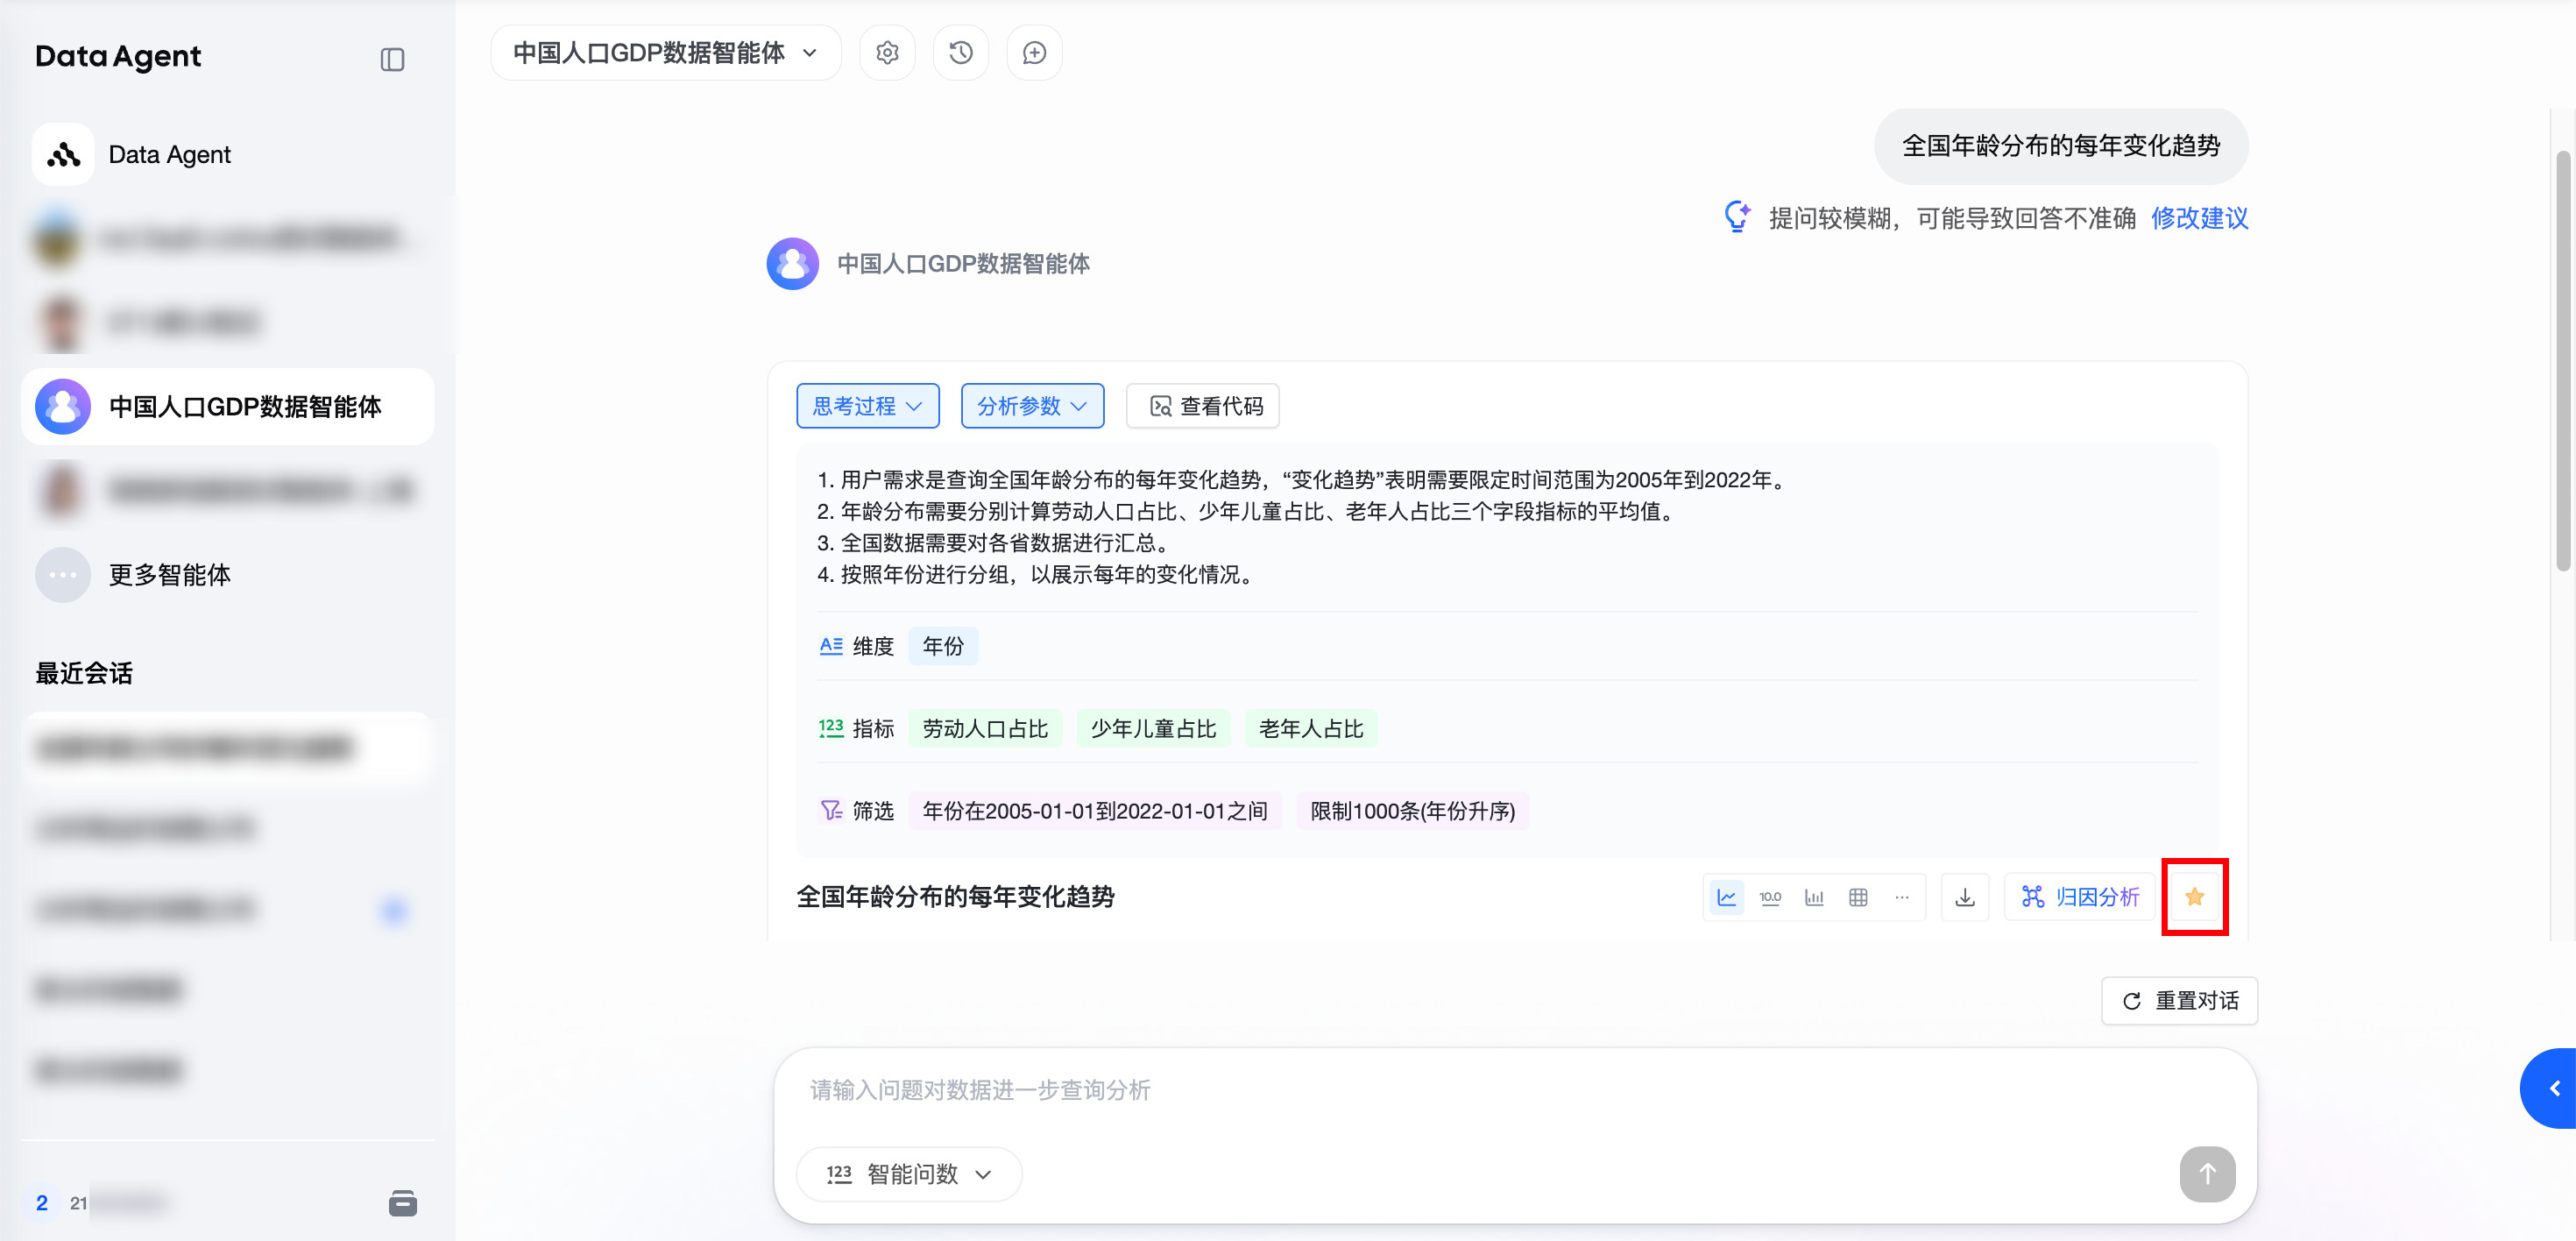2576x1241 pixels.
Task: Switch result view to number card
Action: coord(1770,897)
